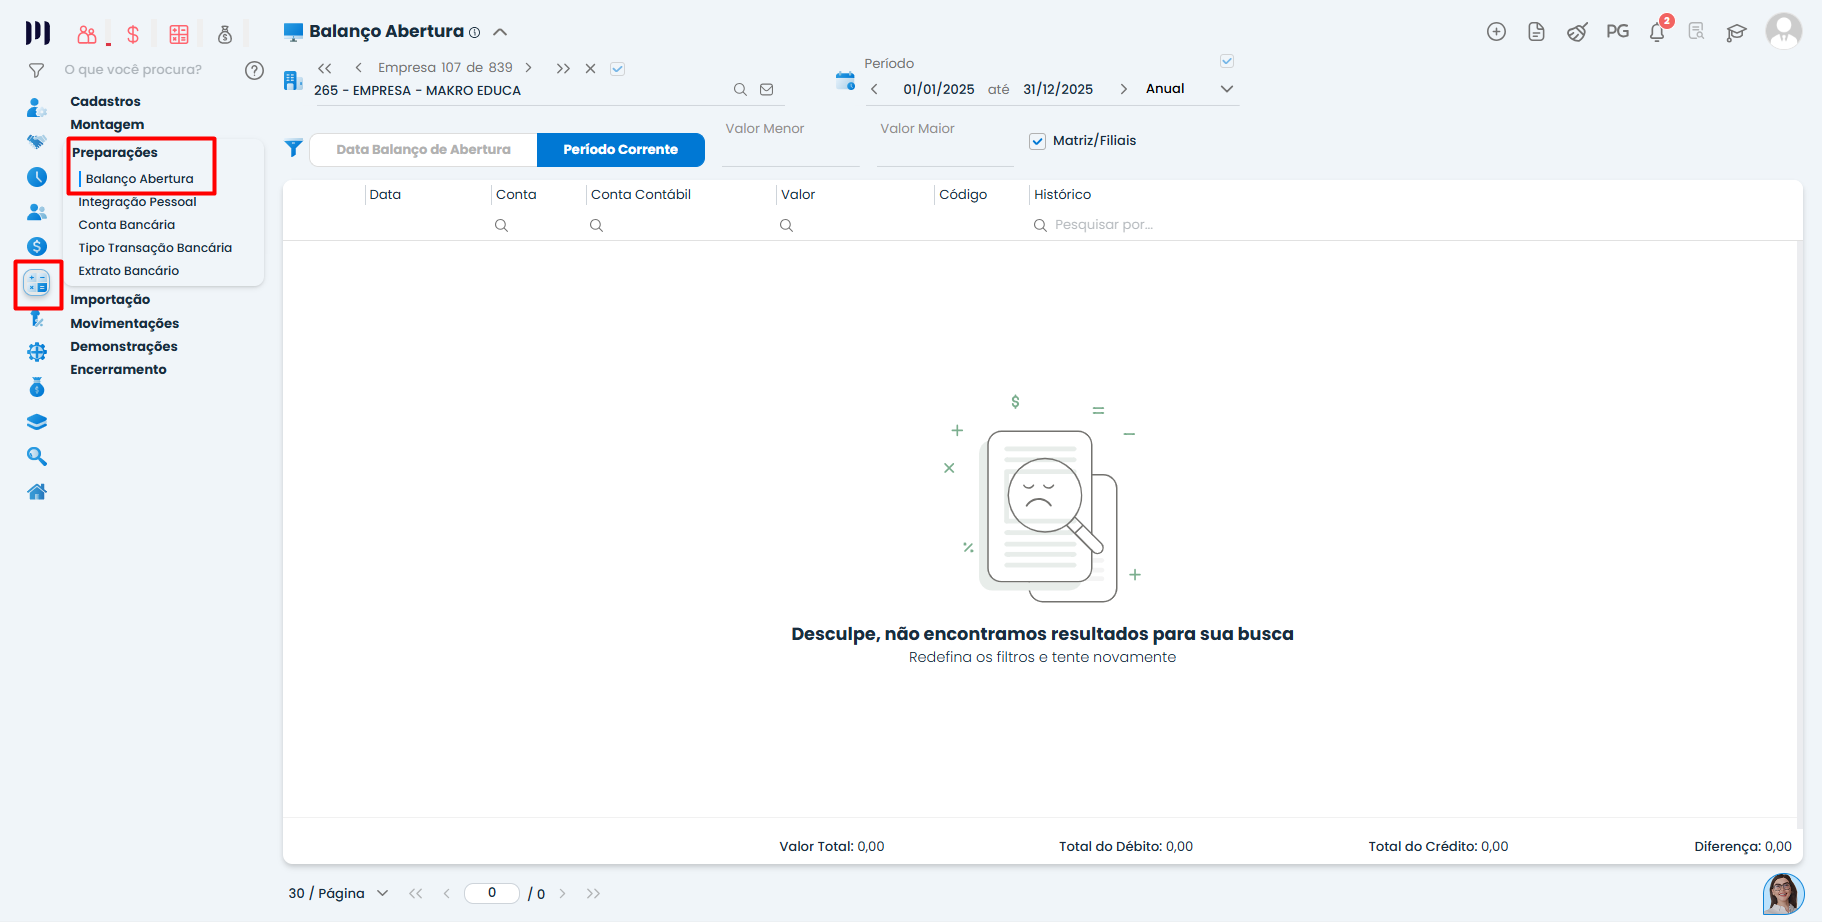Click the period calendar icon
Image resolution: width=1822 pixels, height=922 pixels.
tap(845, 81)
